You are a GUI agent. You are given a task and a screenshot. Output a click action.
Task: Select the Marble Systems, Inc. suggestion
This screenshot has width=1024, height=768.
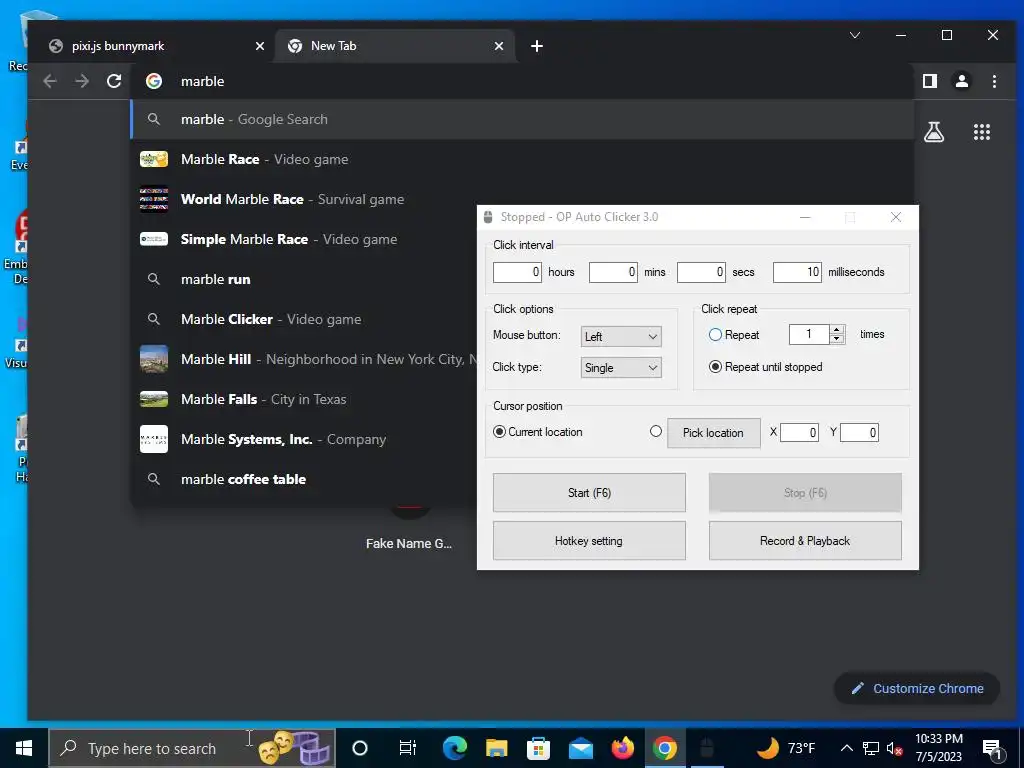coord(304,439)
